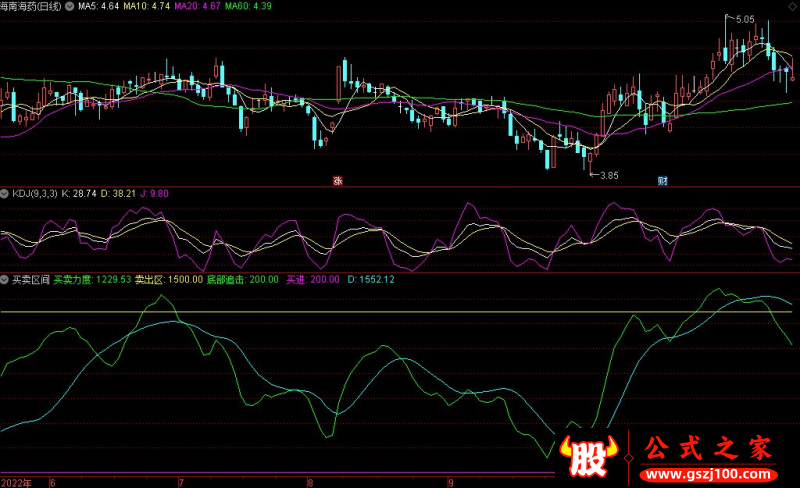The image size is (800, 488).
Task: Open the www.gszj100.com website link
Action: 710,472
